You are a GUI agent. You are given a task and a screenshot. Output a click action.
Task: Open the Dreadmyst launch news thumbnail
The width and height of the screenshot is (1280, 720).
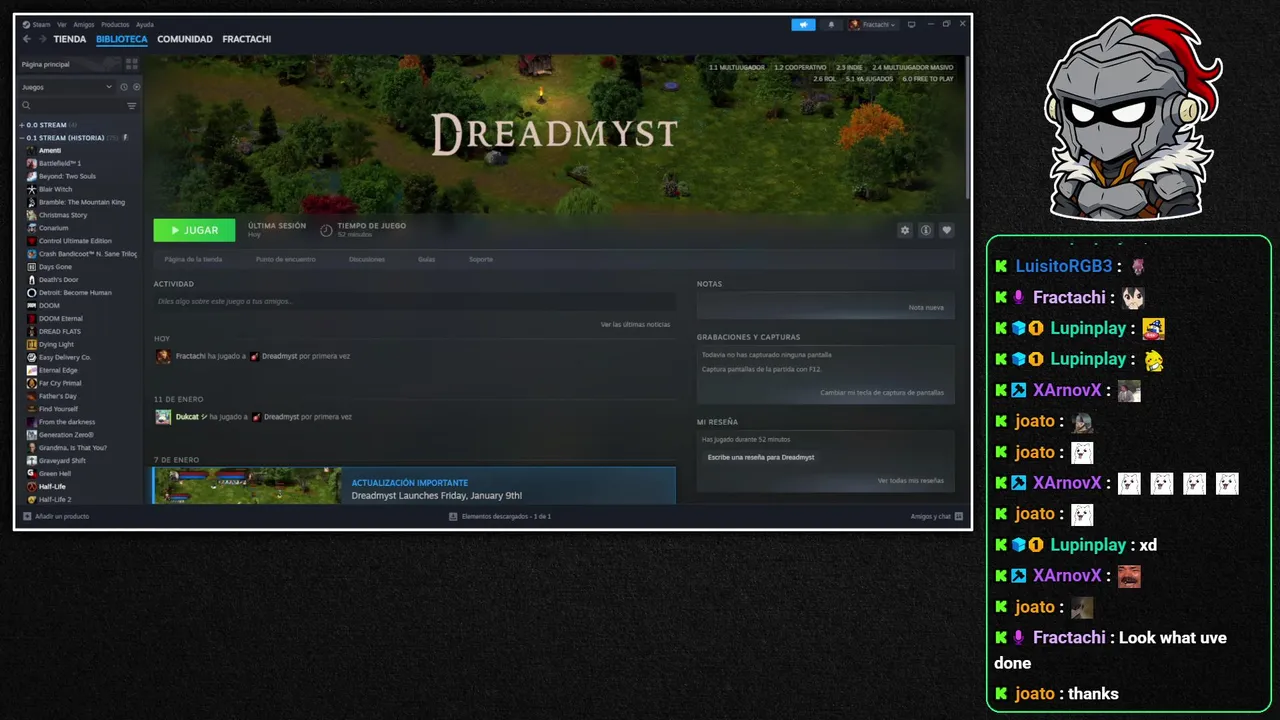(x=247, y=486)
